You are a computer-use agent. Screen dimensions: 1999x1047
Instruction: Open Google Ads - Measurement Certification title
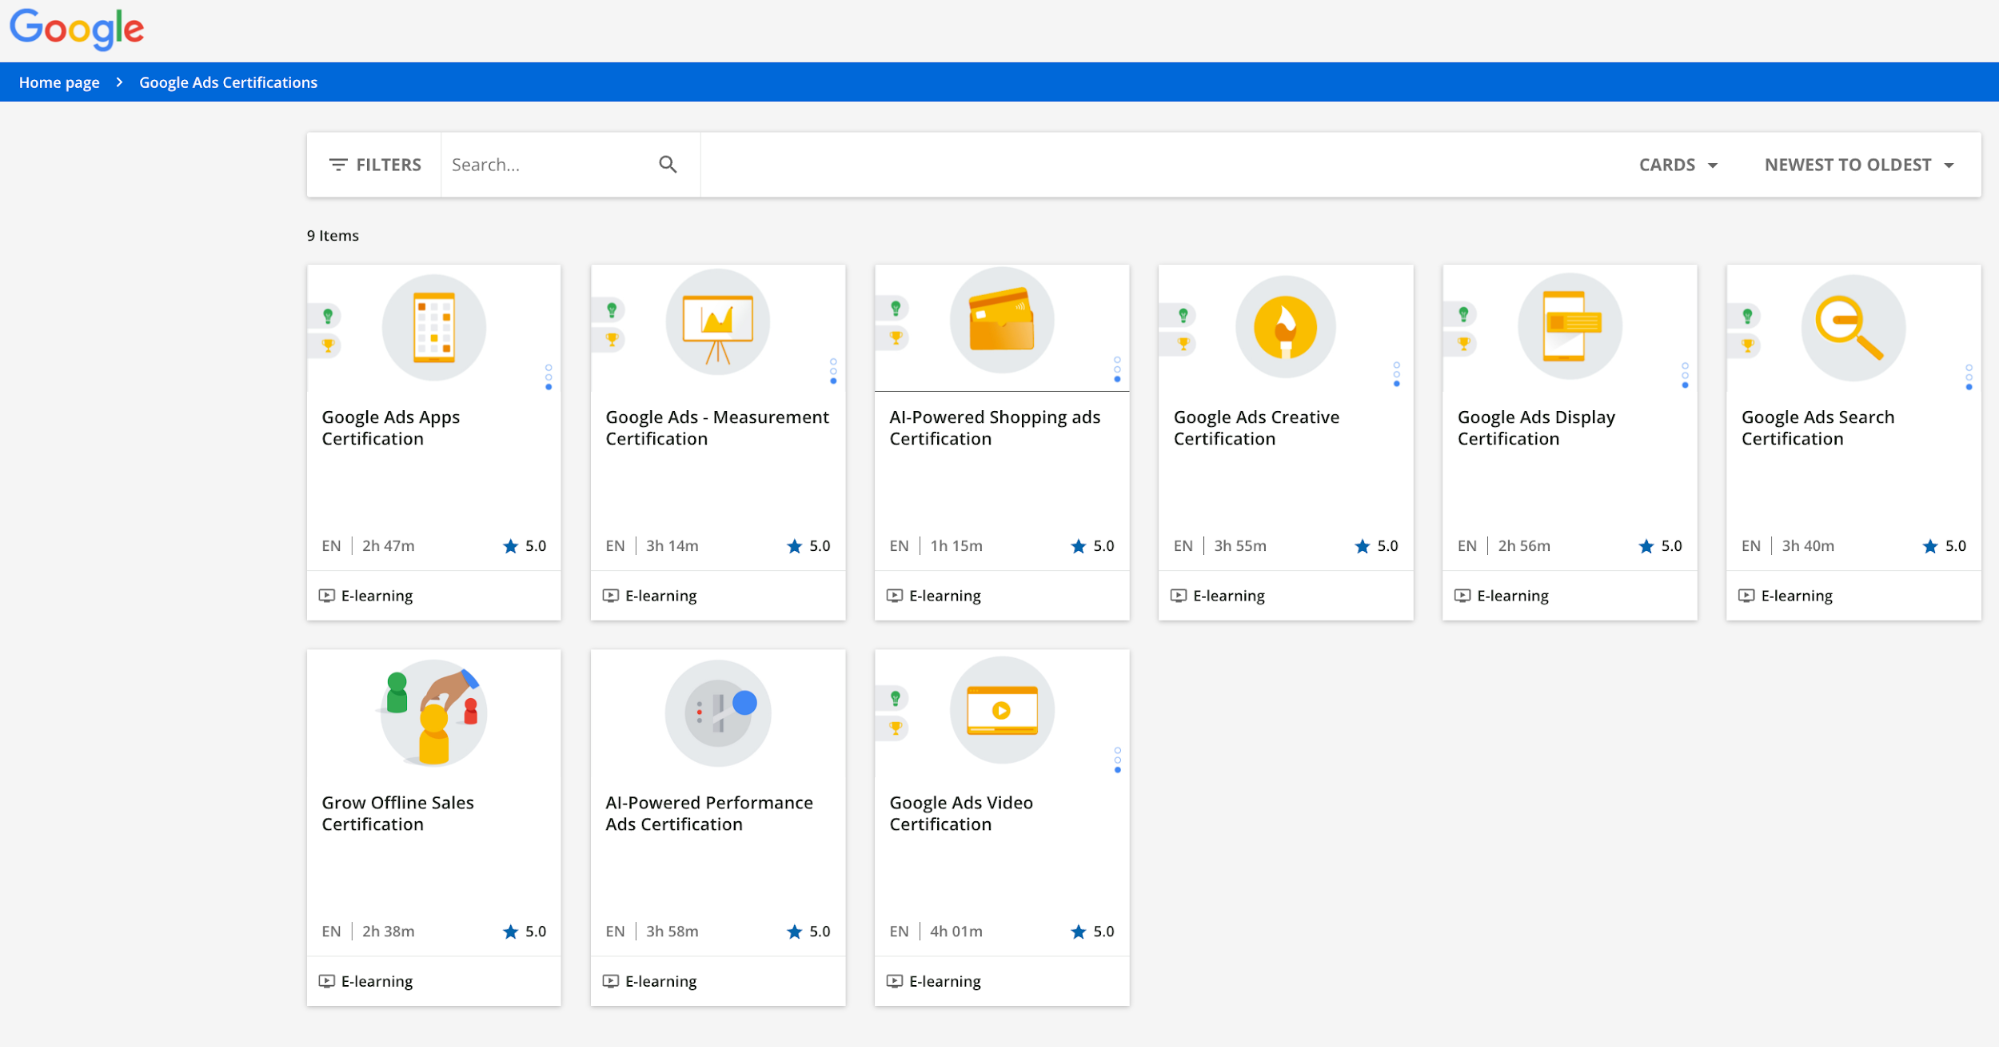click(717, 428)
